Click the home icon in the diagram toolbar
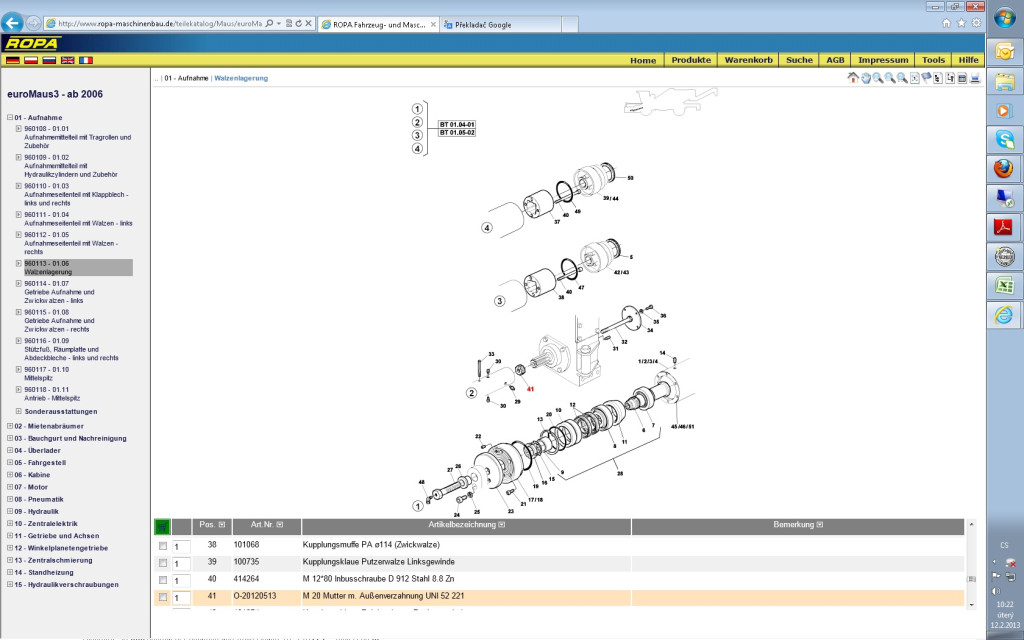 (853, 78)
